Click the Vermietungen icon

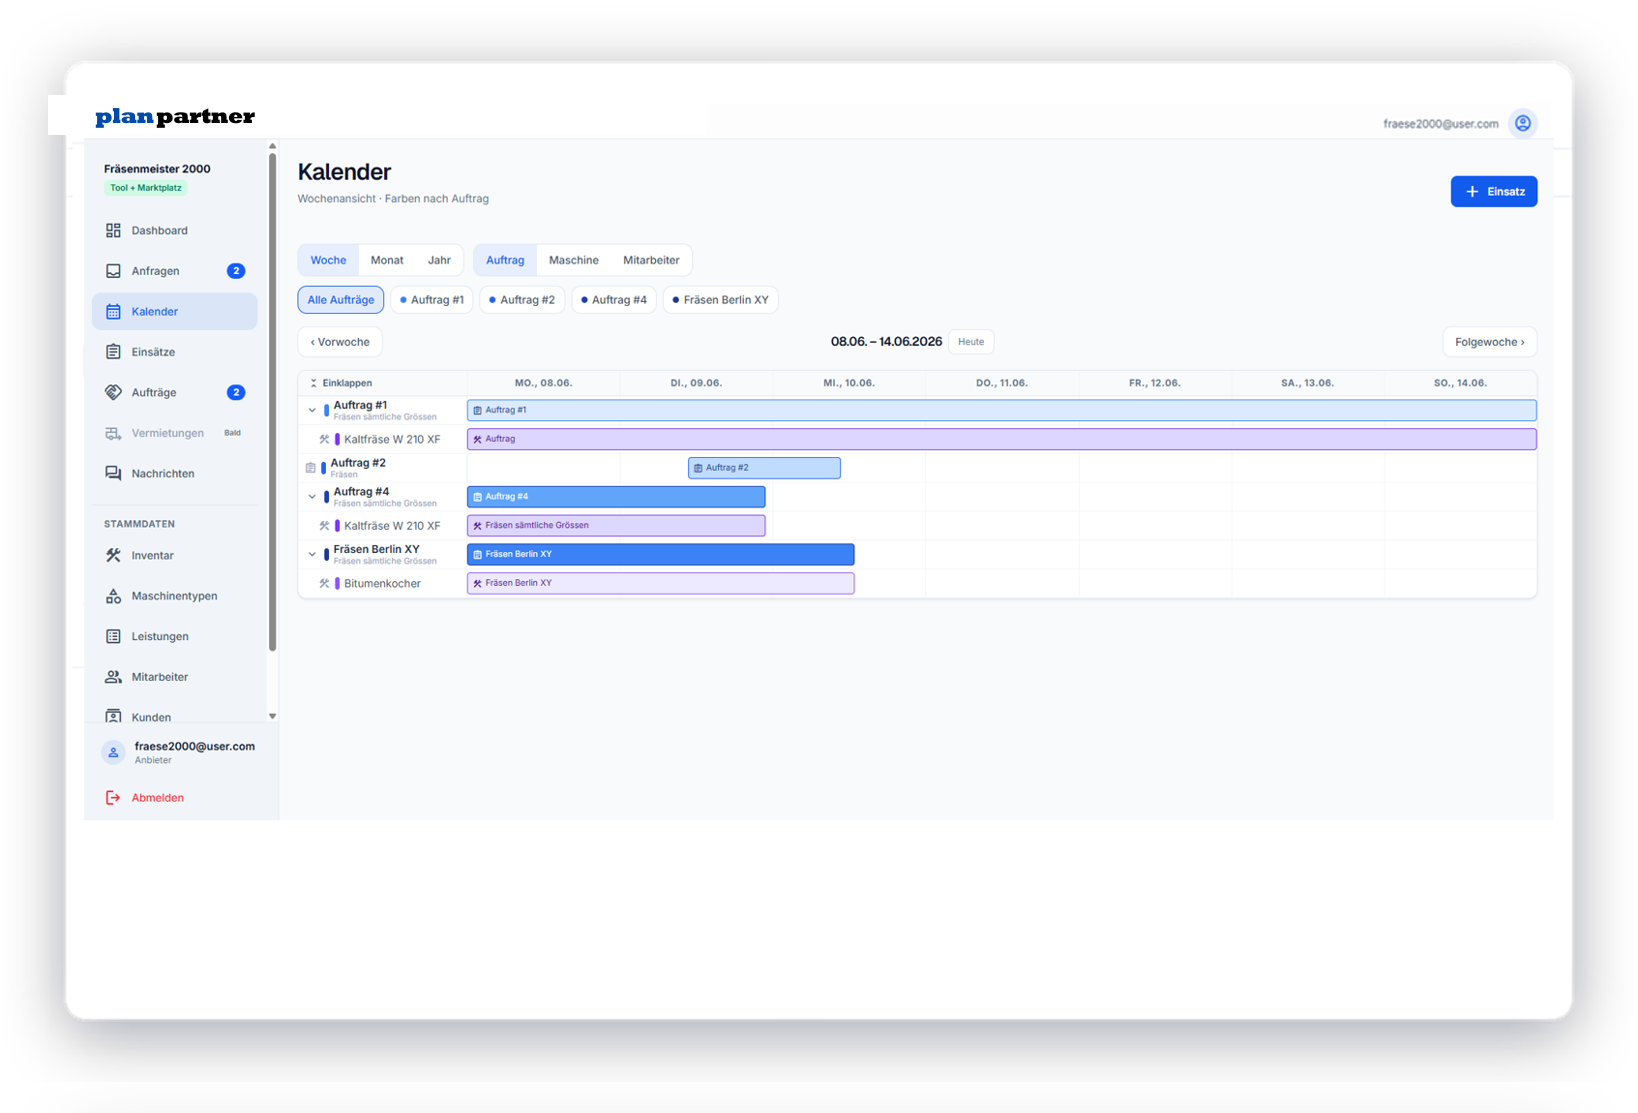click(113, 433)
